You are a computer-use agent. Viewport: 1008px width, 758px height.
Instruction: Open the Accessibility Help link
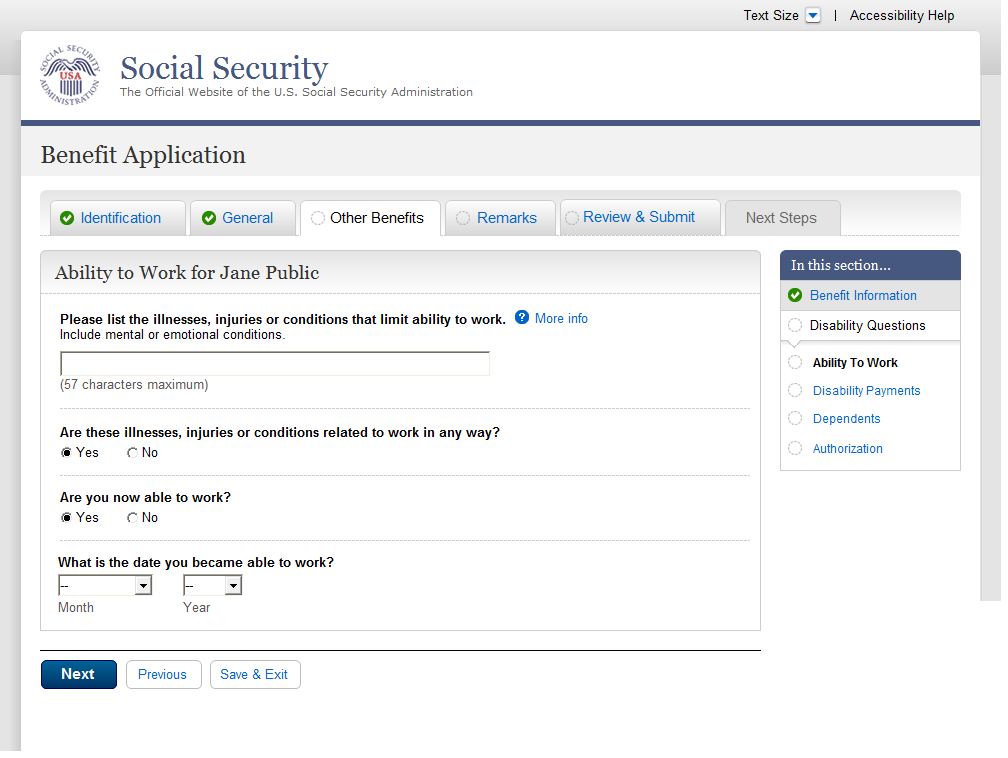tap(901, 15)
